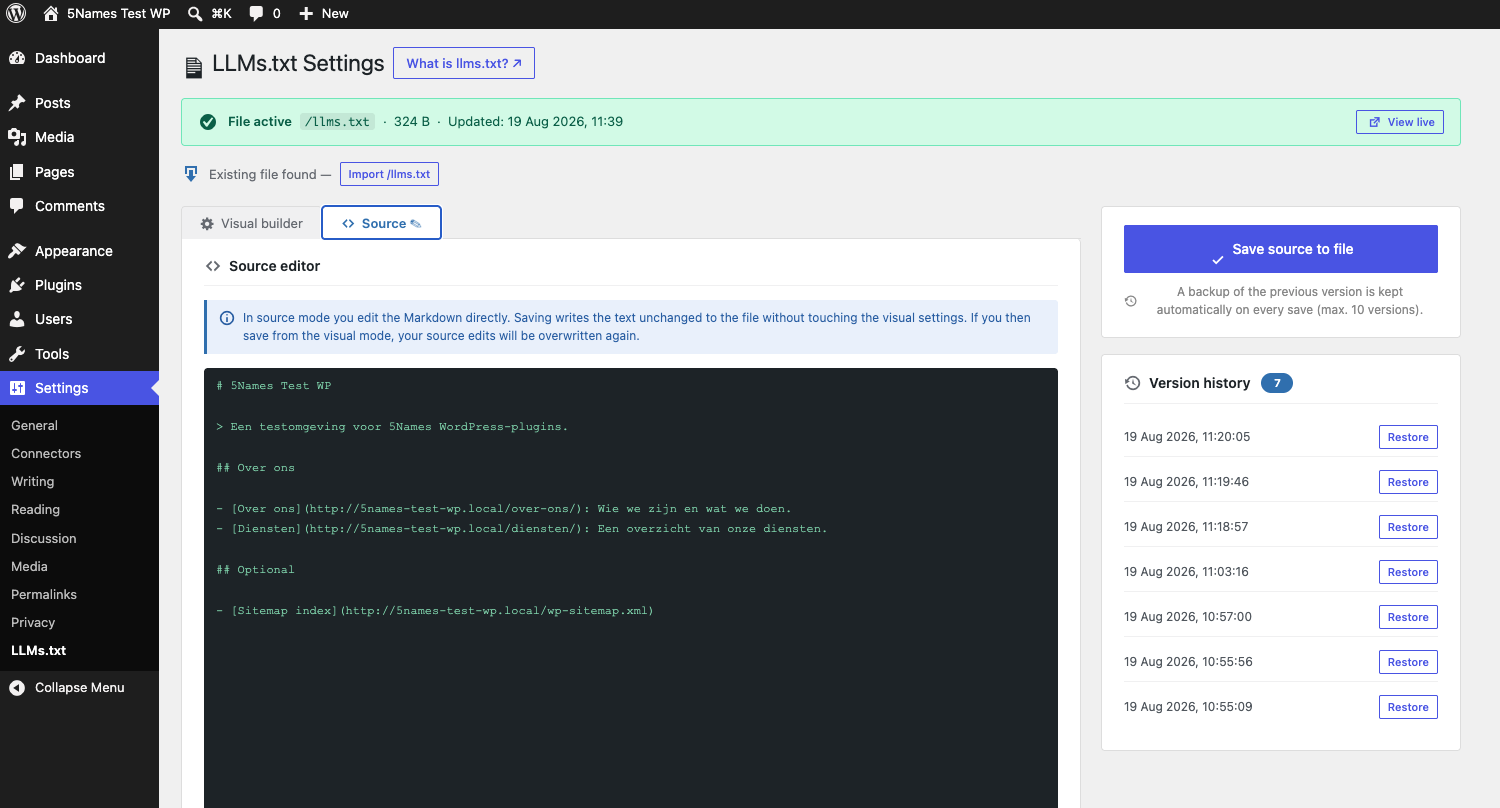Open General settings submenu

[x=34, y=425]
